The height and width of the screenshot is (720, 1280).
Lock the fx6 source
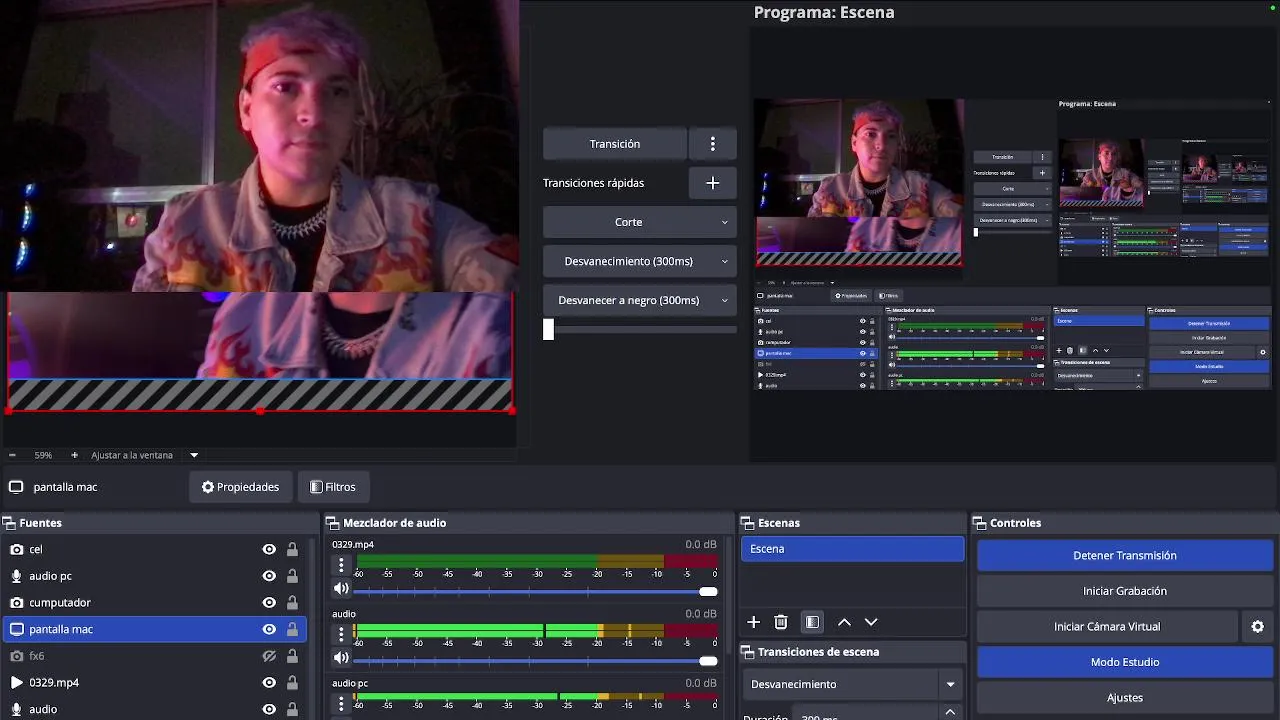coord(292,656)
